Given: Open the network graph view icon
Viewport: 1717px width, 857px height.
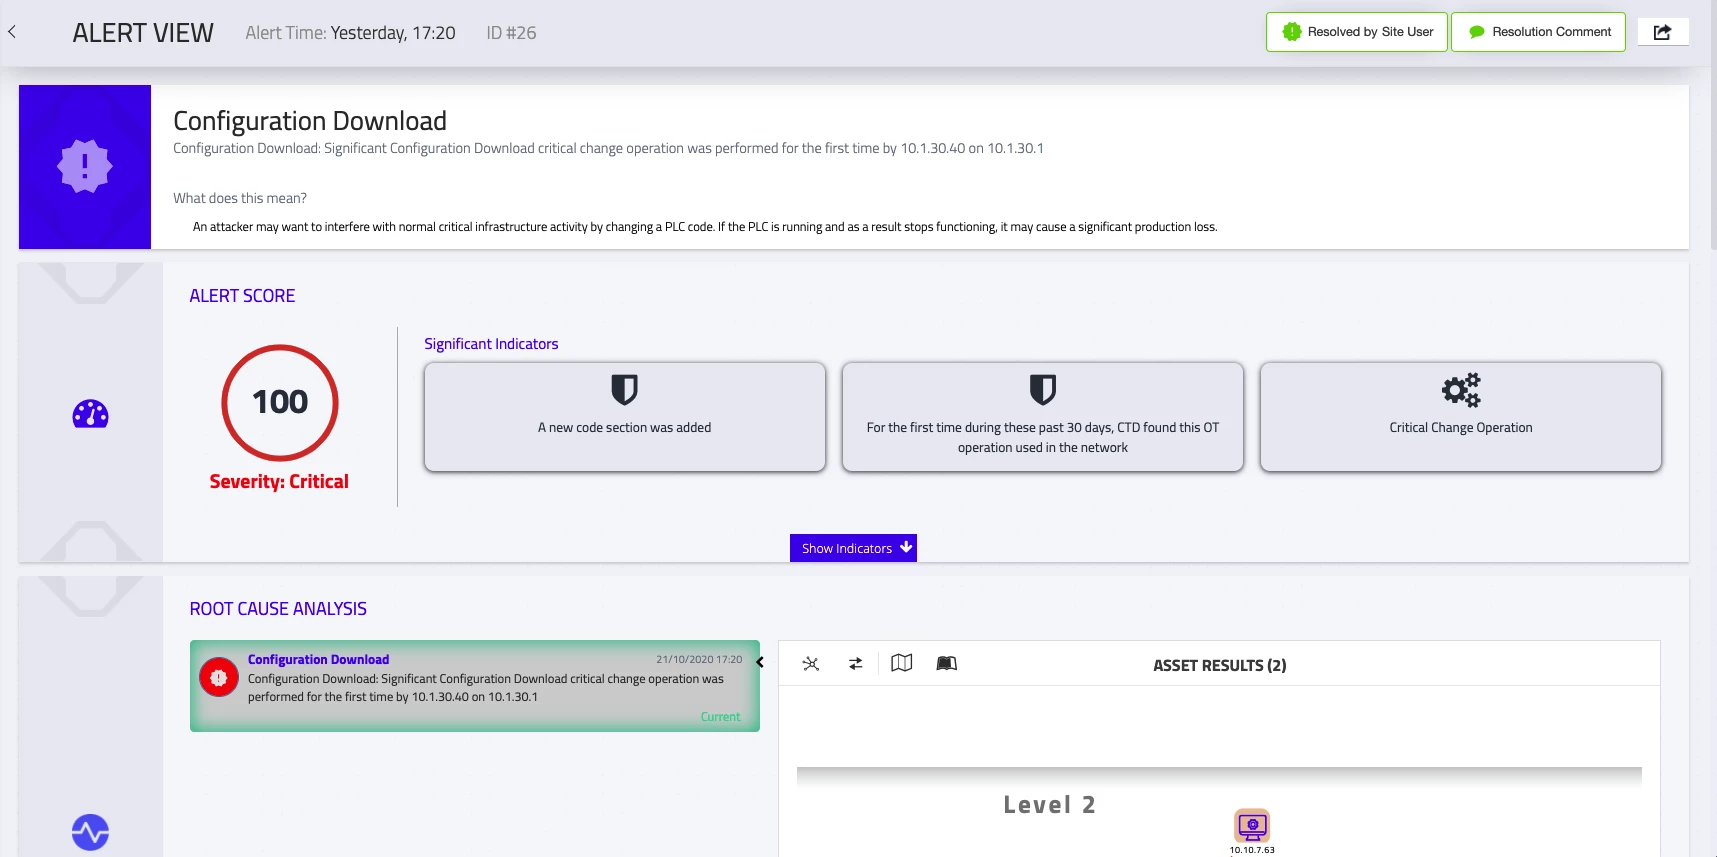Looking at the screenshot, I should coord(811,664).
